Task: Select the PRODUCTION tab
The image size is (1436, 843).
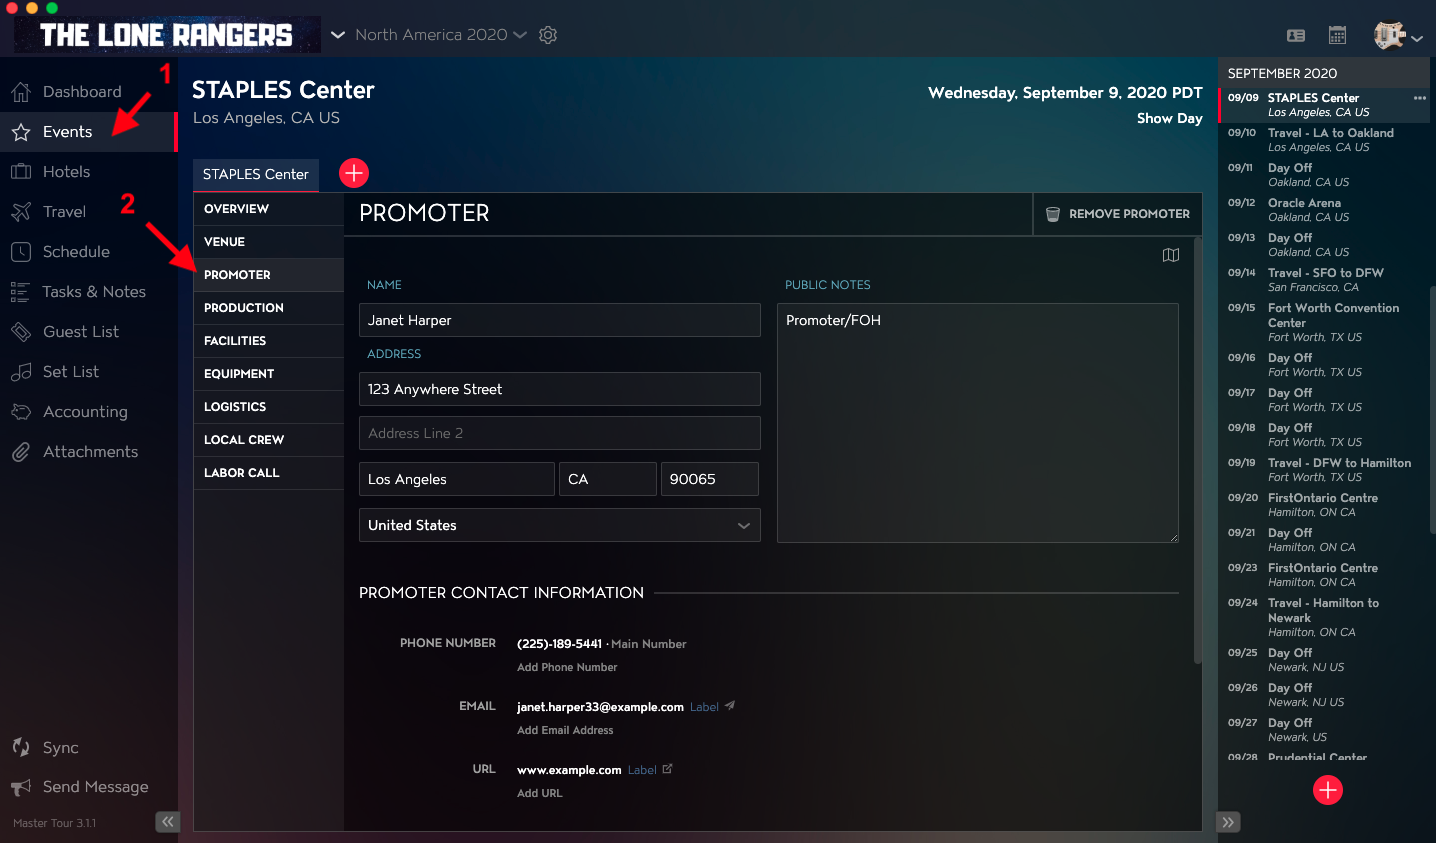Action: [x=268, y=308]
